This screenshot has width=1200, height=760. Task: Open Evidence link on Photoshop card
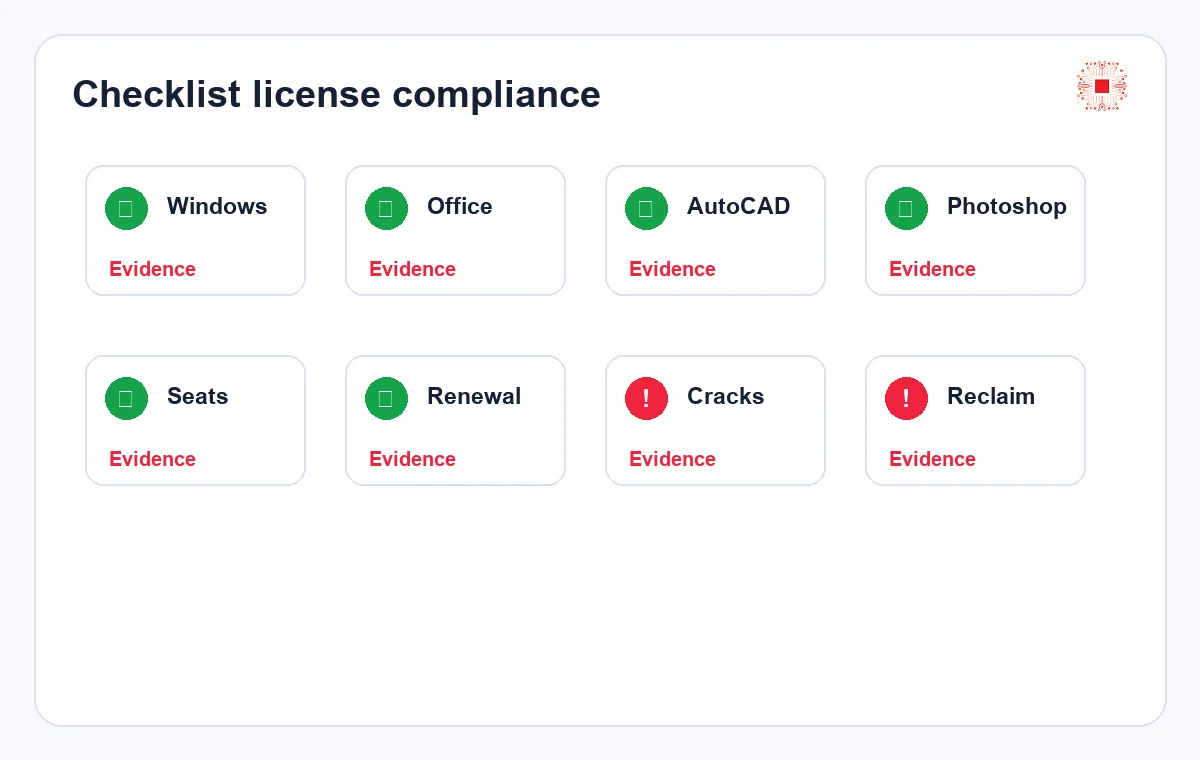click(x=932, y=269)
